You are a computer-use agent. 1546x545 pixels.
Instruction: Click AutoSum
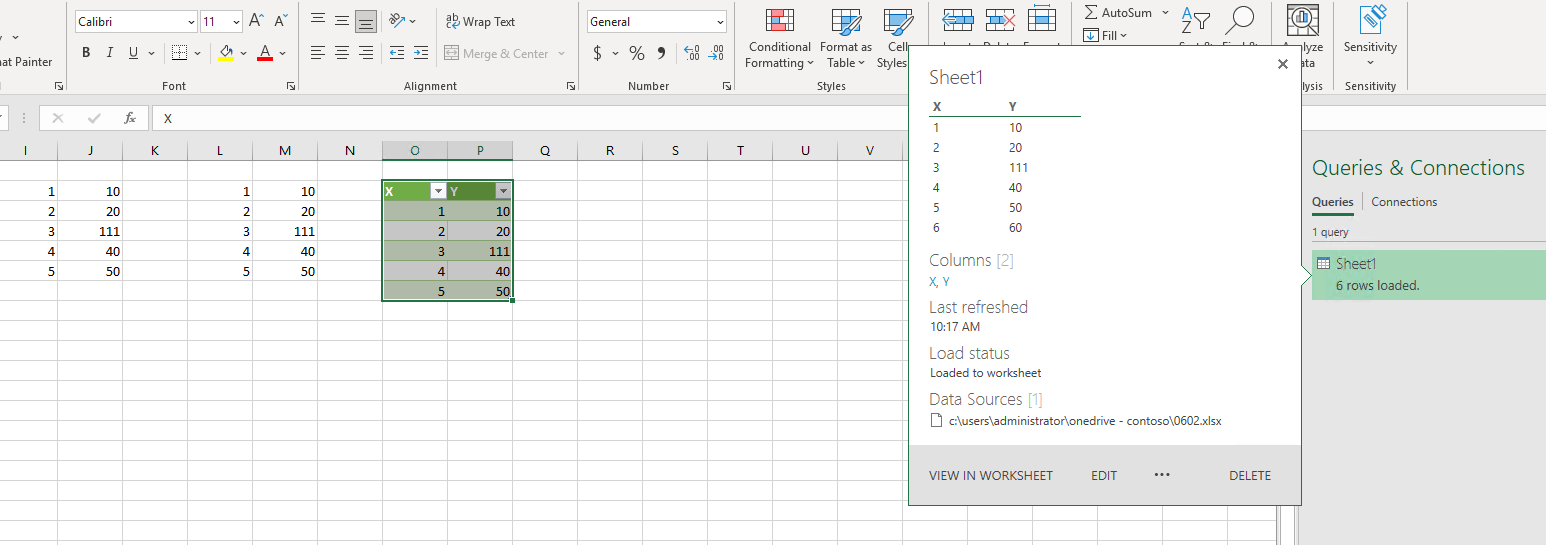1117,13
